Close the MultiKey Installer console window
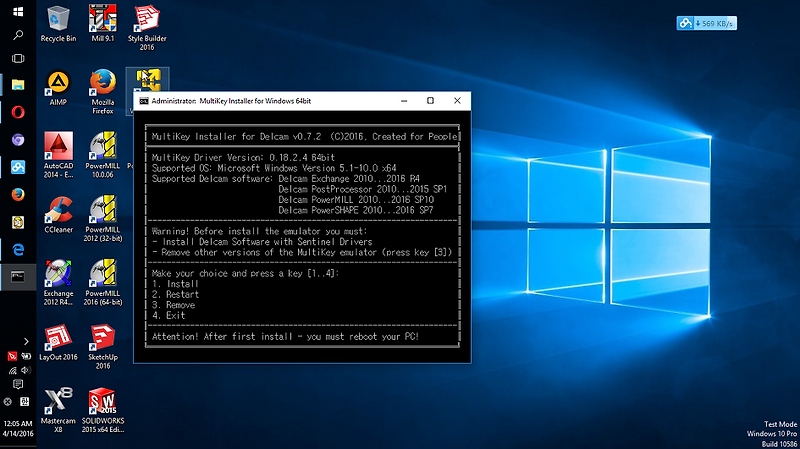This screenshot has width=800, height=449. (x=457, y=101)
